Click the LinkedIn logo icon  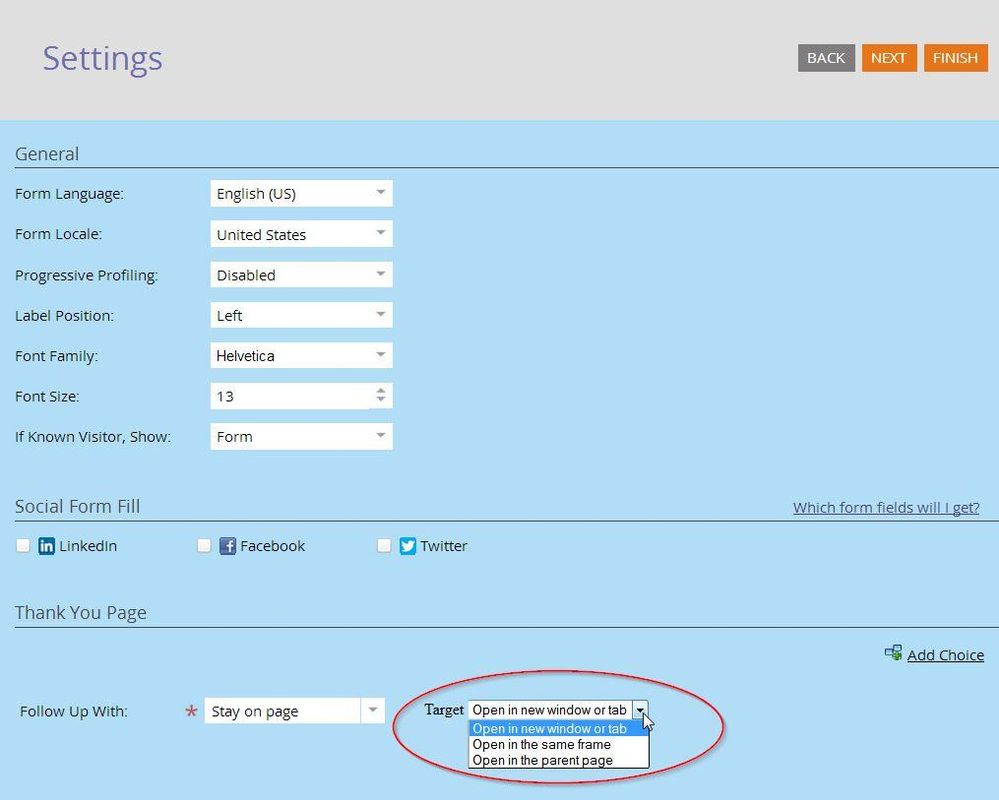pyautogui.click(x=47, y=546)
